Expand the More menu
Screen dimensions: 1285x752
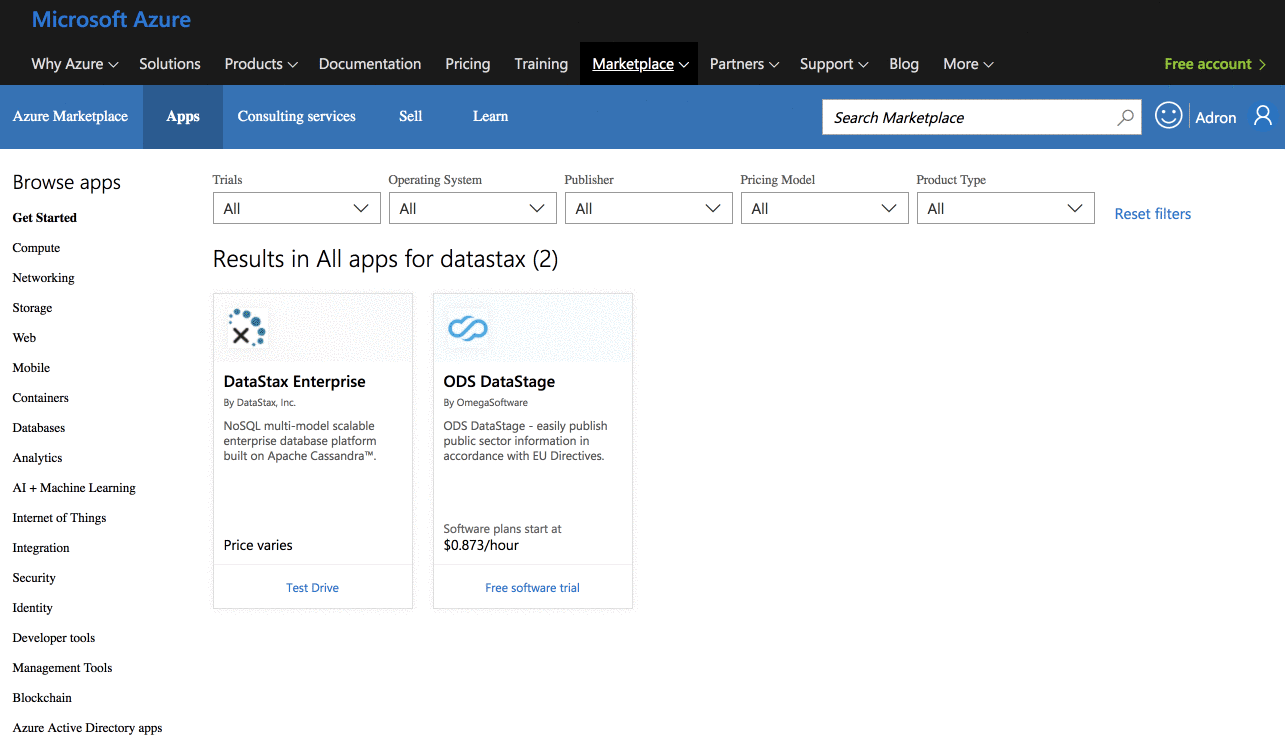(968, 64)
